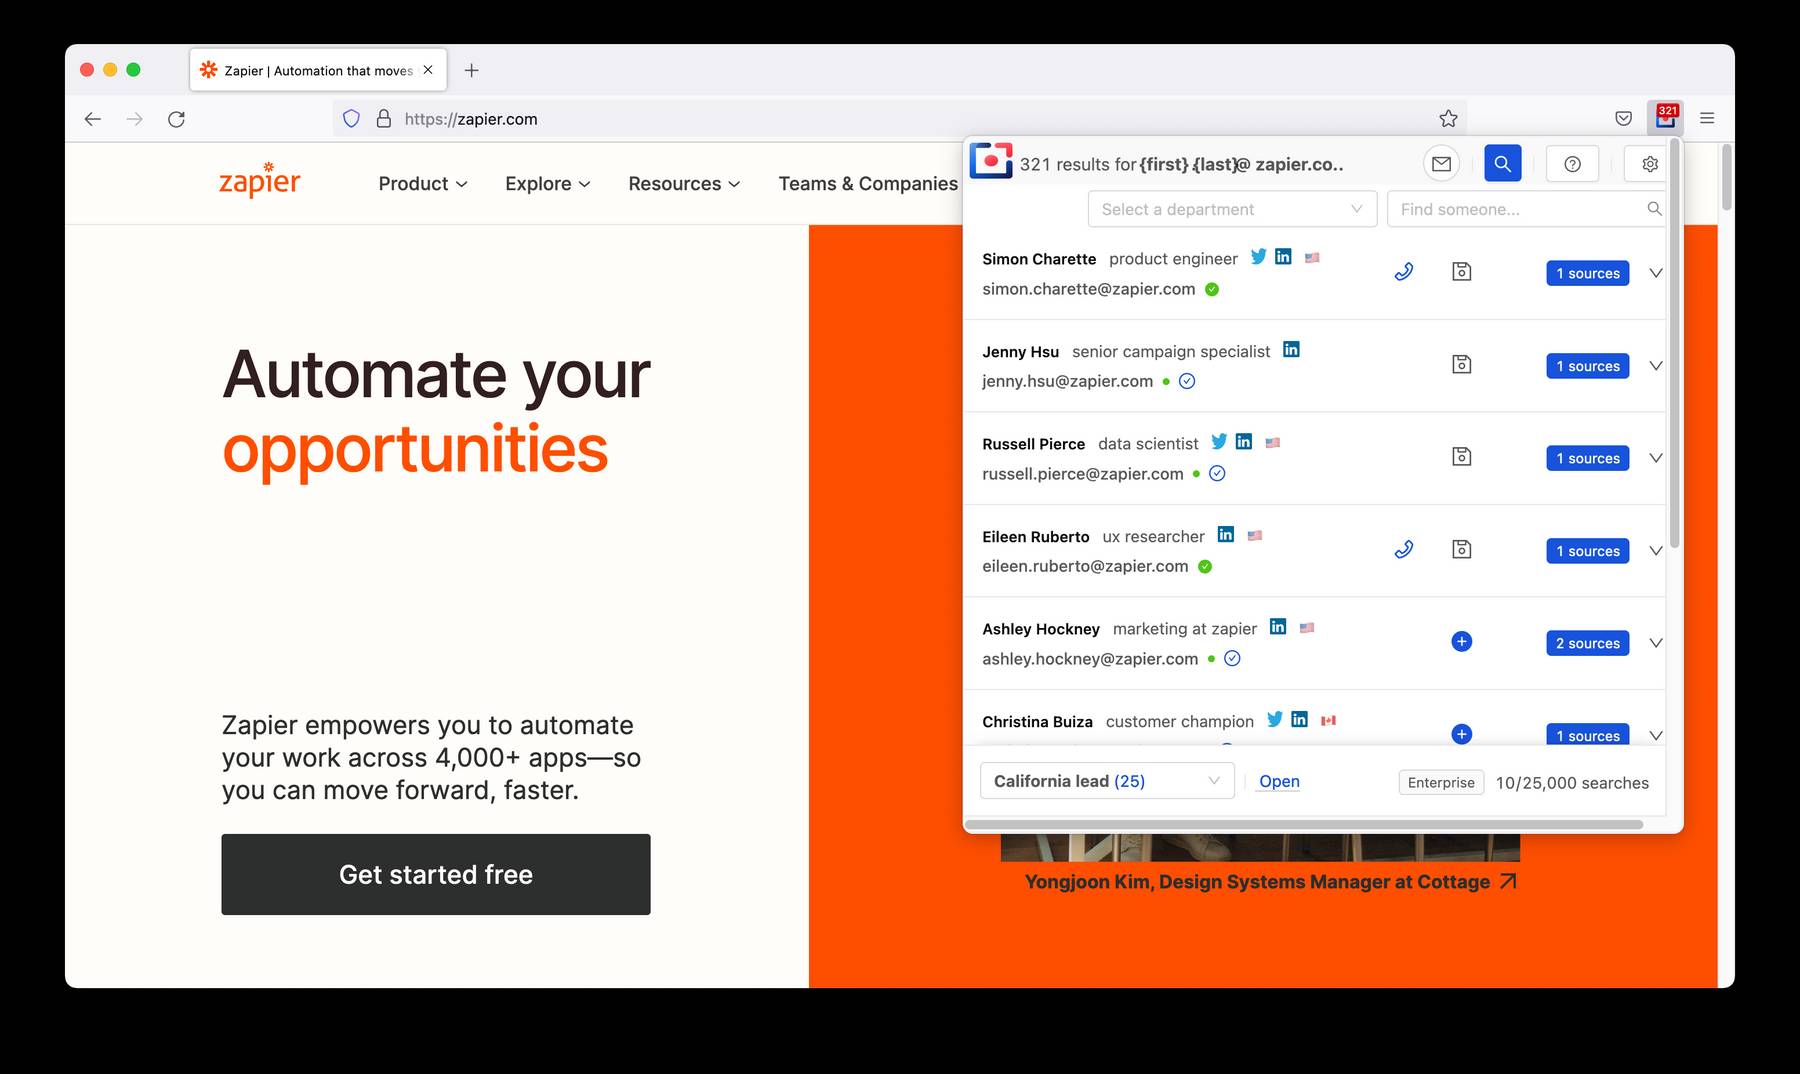
Task: Expand Ashley Hockney's row chevron
Action: (x=1655, y=643)
